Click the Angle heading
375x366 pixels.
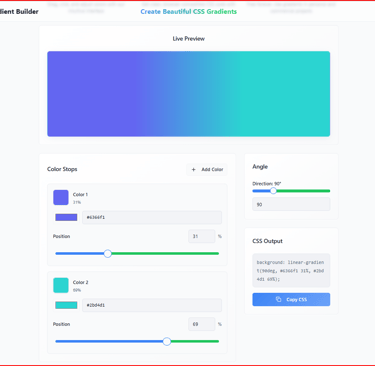pos(260,167)
